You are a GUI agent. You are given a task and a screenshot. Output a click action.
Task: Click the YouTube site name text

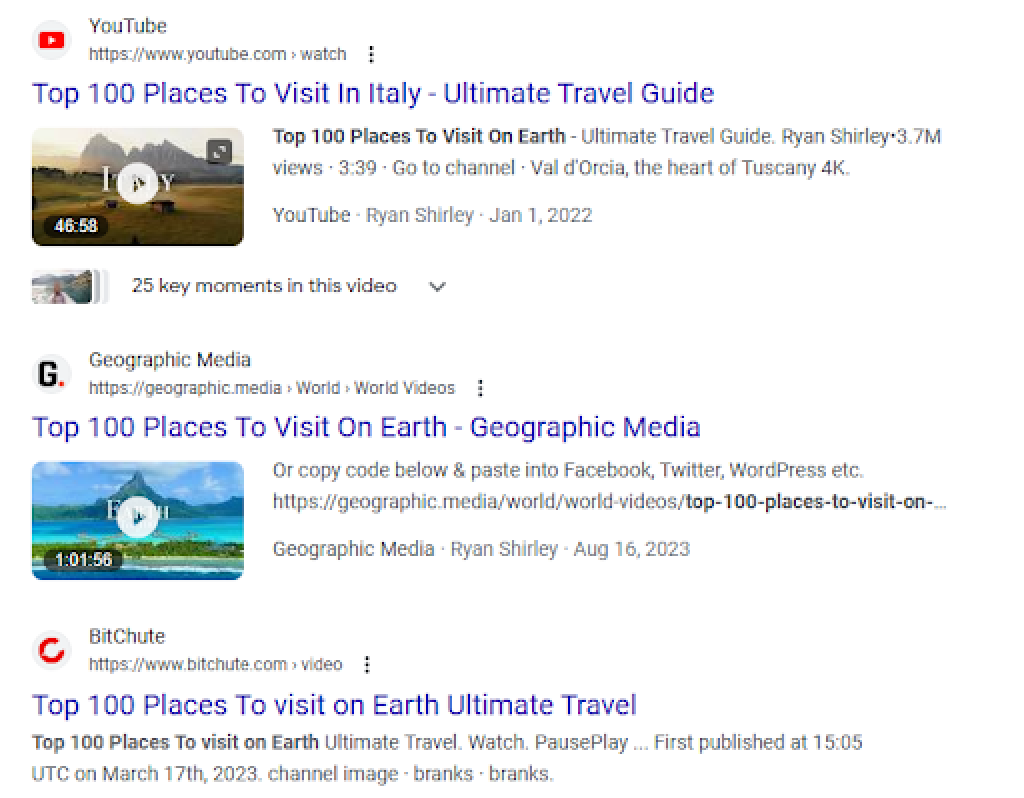127,26
